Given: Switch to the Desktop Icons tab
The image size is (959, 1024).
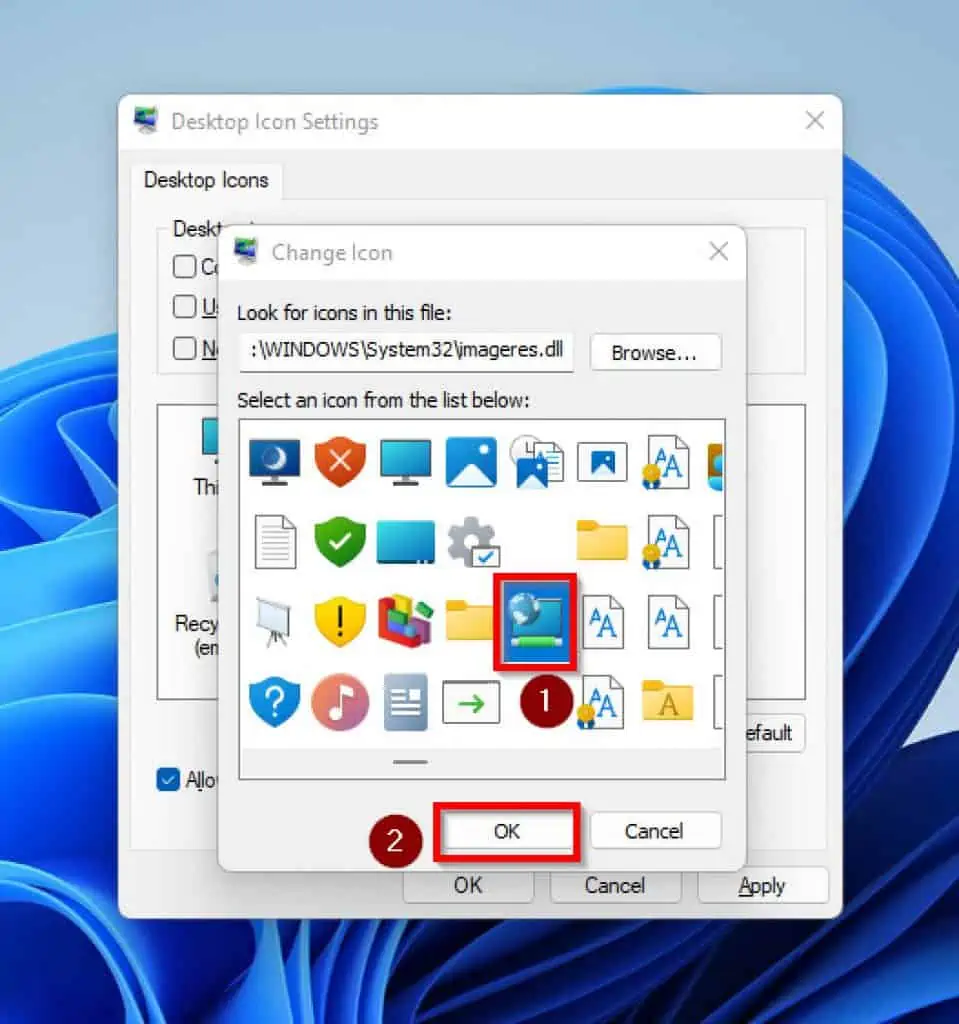Looking at the screenshot, I should point(206,180).
